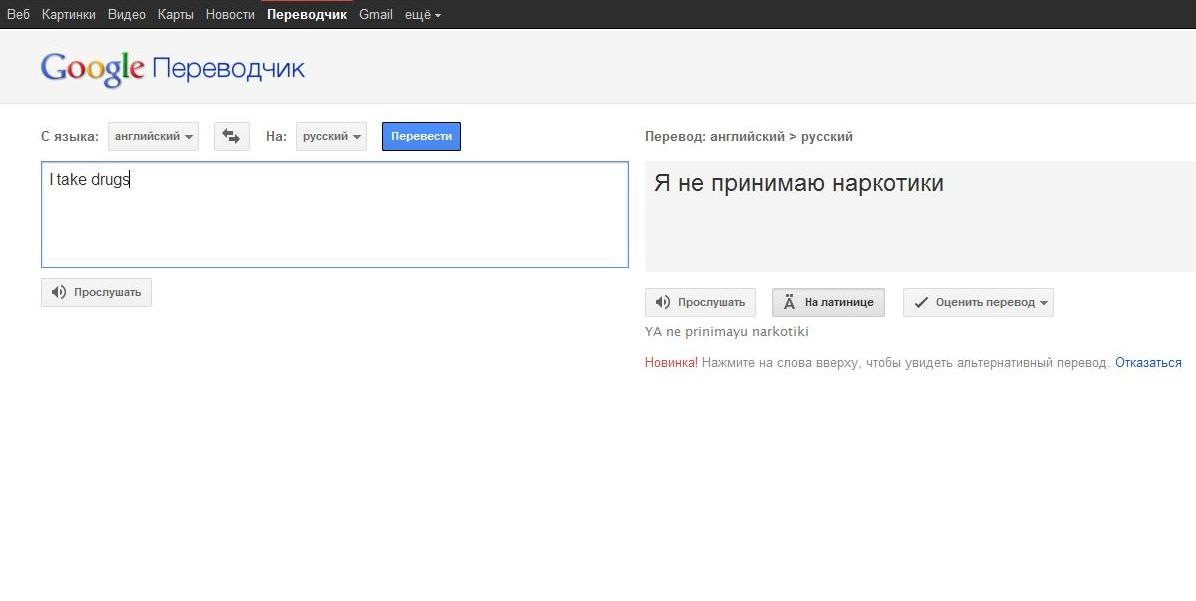Expand the Оценить перевод dropdown
1196x601 pixels.
click(978, 302)
